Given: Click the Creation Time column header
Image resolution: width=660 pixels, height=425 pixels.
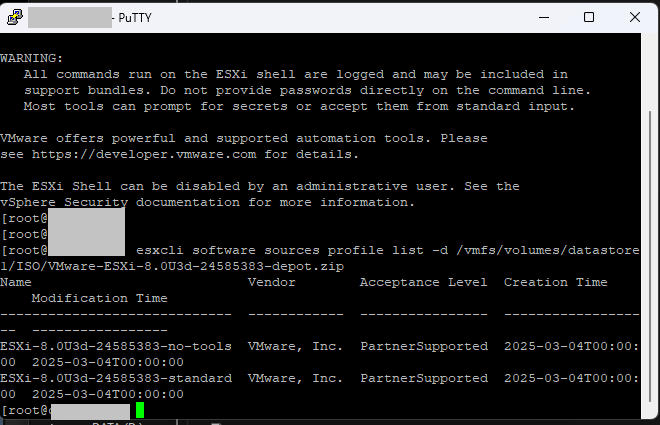Looking at the screenshot, I should pos(556,282).
